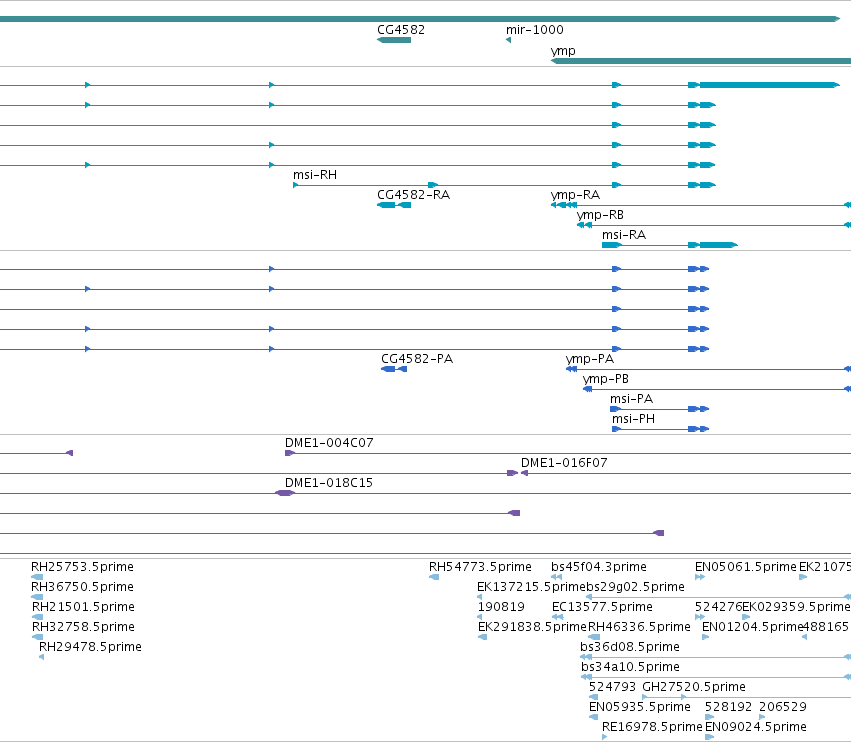Click the RH29478.5prime small arrow
851x742 pixels.
41,657
